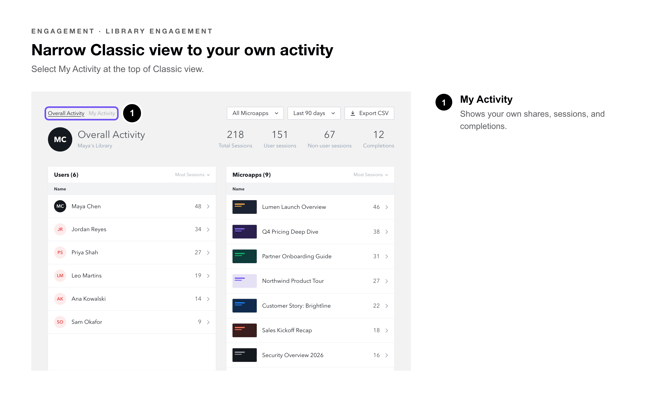Click the Sales Kickoff Recap title
Screen dimensions: 670x402
(287, 330)
